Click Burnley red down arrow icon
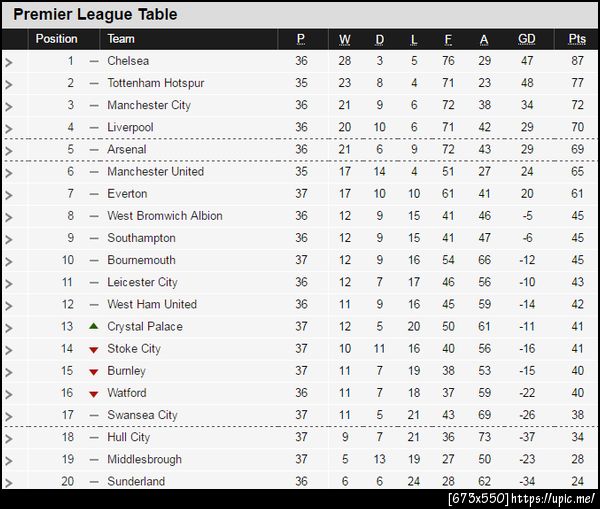Screen dimensions: 600x509 click(x=94, y=371)
